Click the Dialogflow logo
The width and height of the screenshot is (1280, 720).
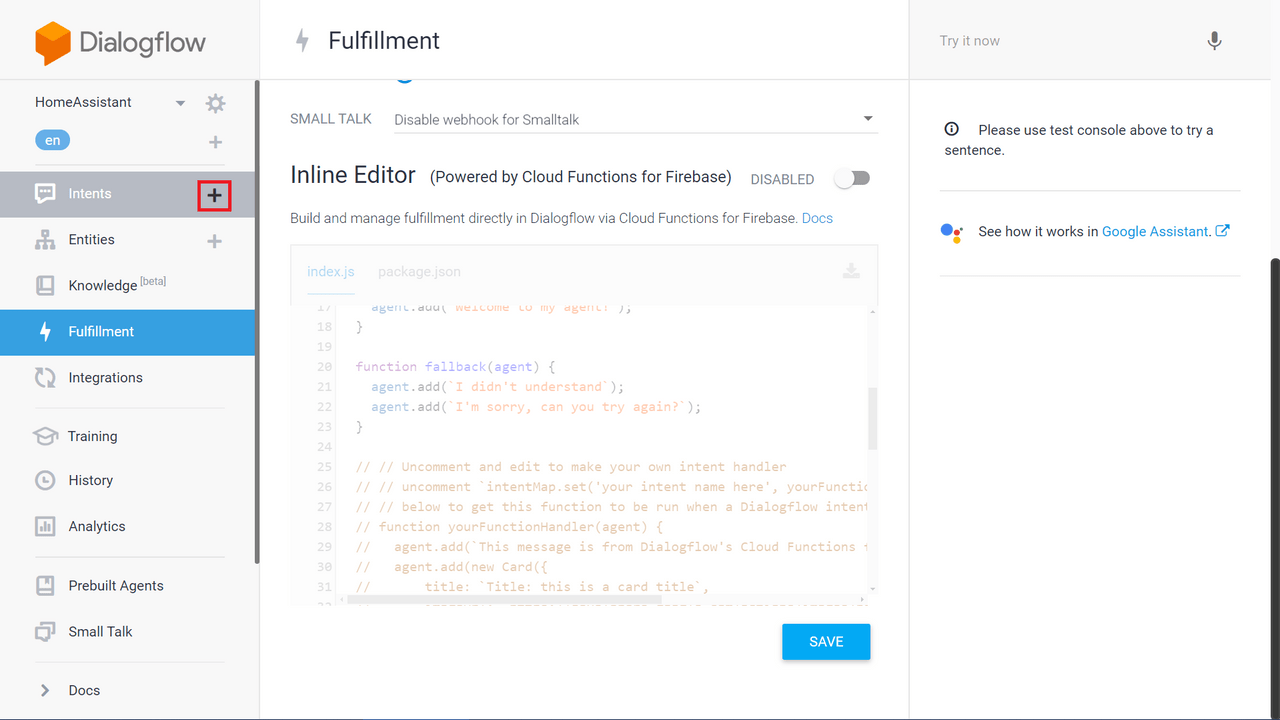pos(120,43)
